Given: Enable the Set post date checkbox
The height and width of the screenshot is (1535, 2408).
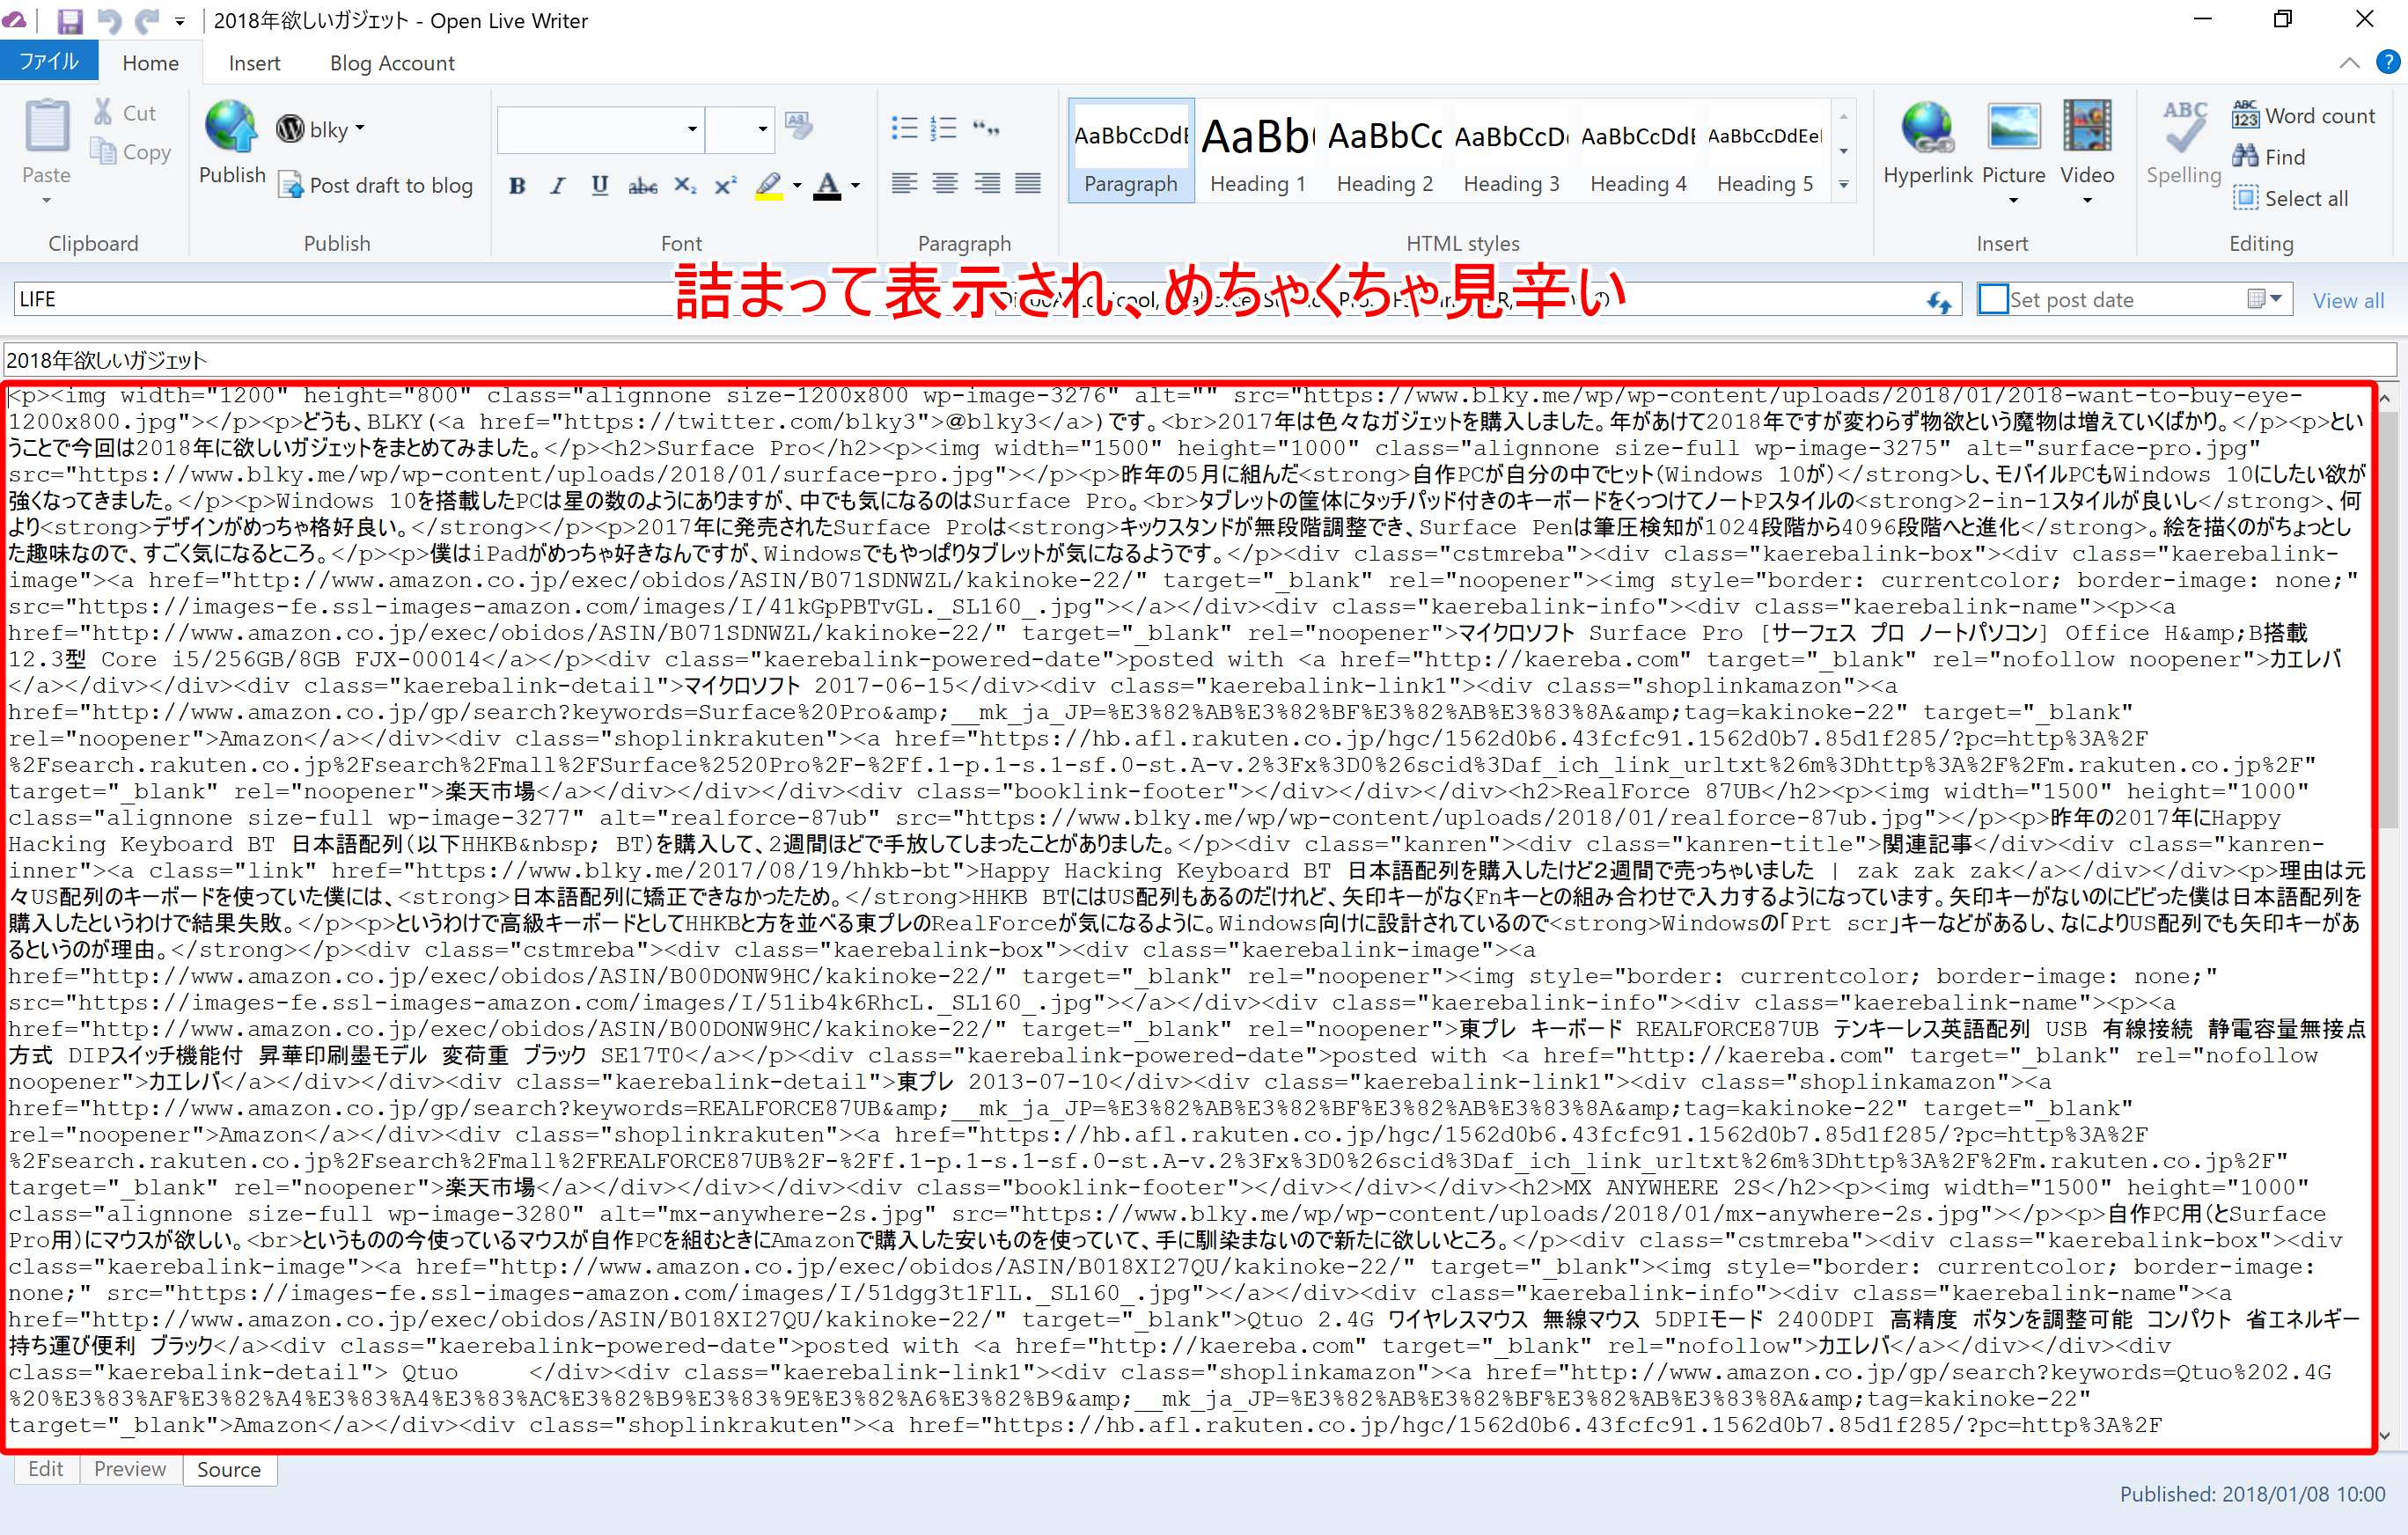Looking at the screenshot, I should click(x=1993, y=299).
